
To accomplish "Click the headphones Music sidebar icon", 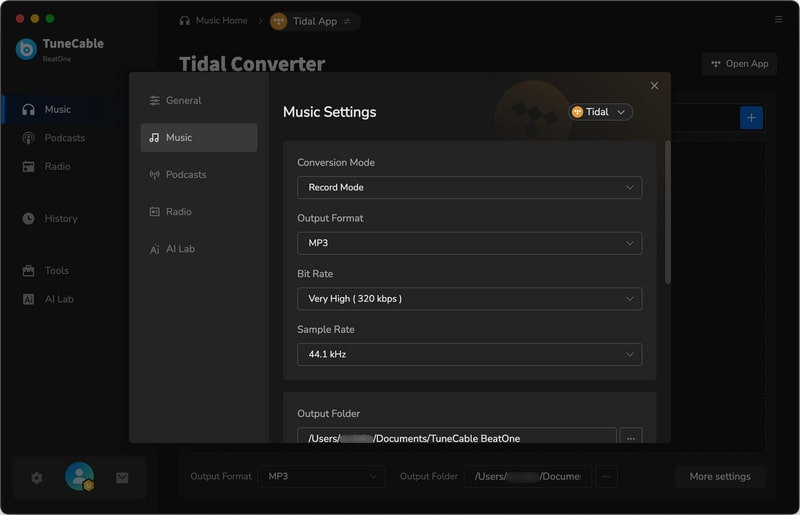I will [x=29, y=109].
